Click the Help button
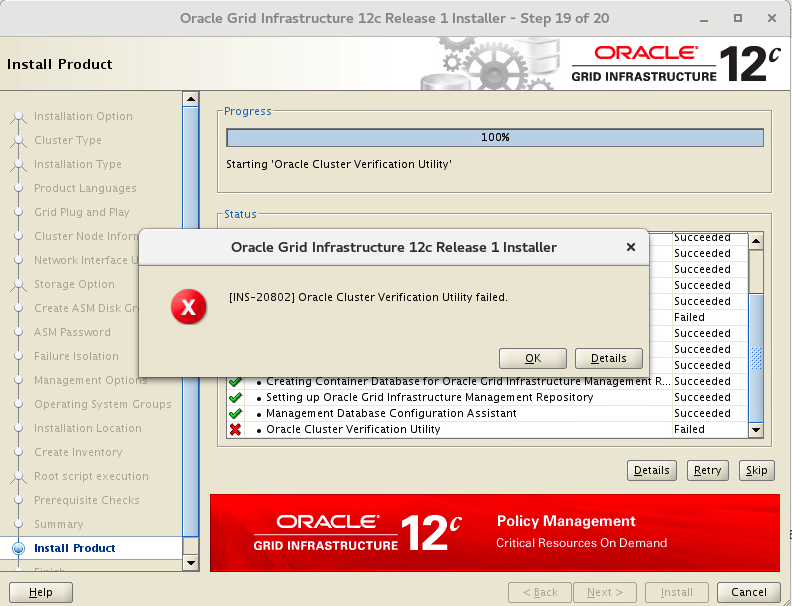 tap(41, 592)
